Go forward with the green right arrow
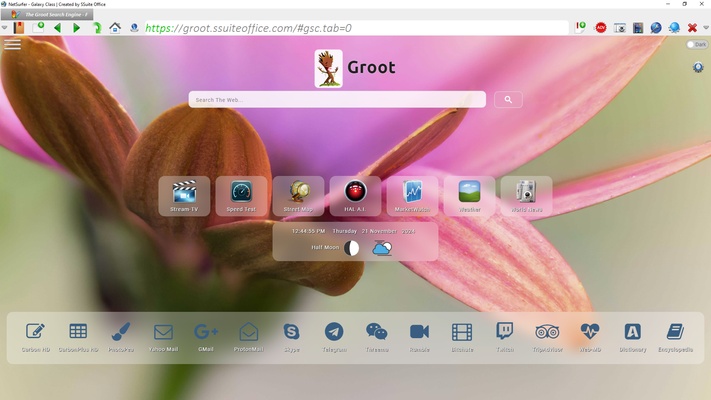 pos(76,28)
